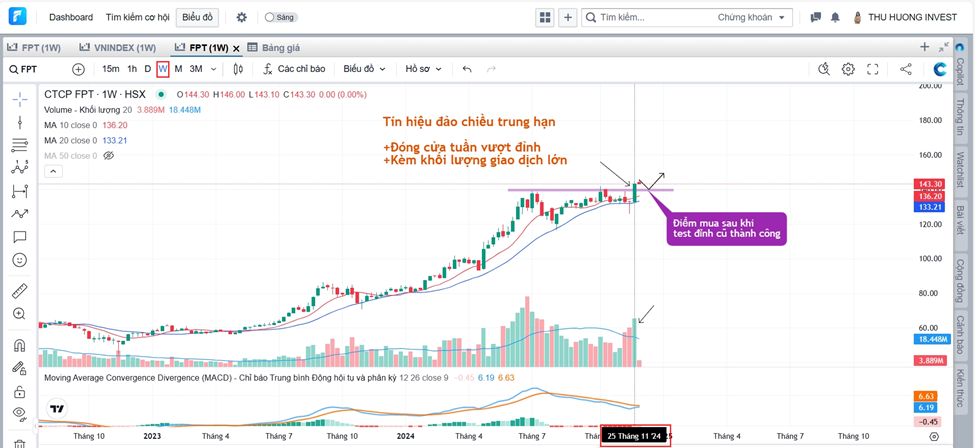
Task: Click the Biểu đồ top navigation button
Action: point(197,17)
